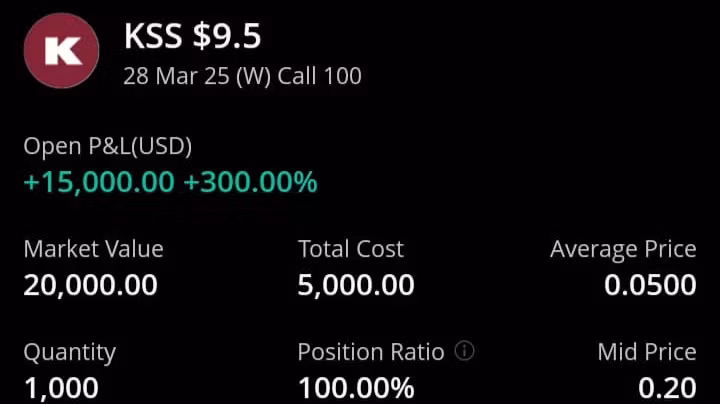Select the 0.0500 average price value
Image resolution: width=720 pixels, height=404 pixels.
coord(650,285)
